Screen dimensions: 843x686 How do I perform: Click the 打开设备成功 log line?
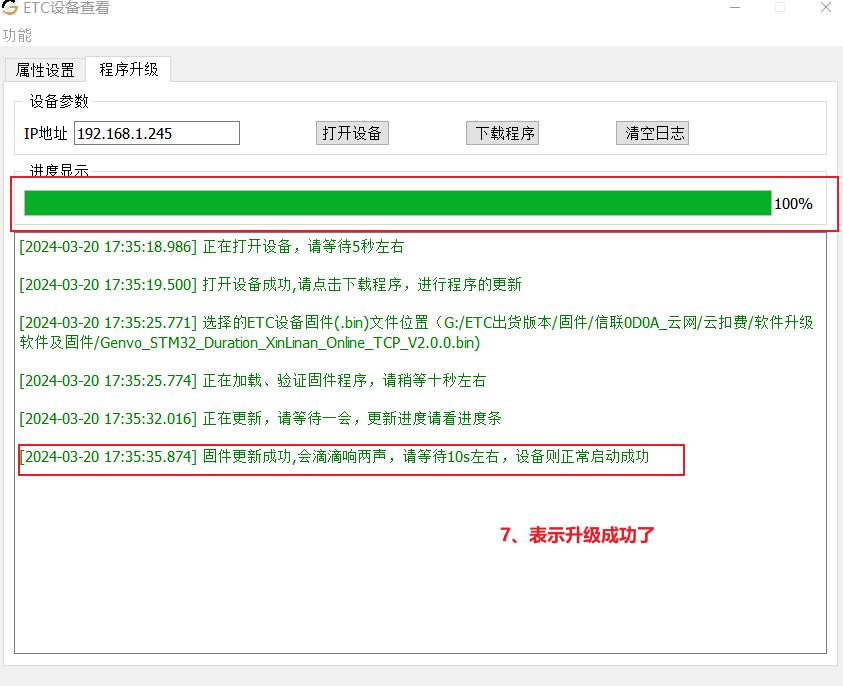click(x=270, y=284)
